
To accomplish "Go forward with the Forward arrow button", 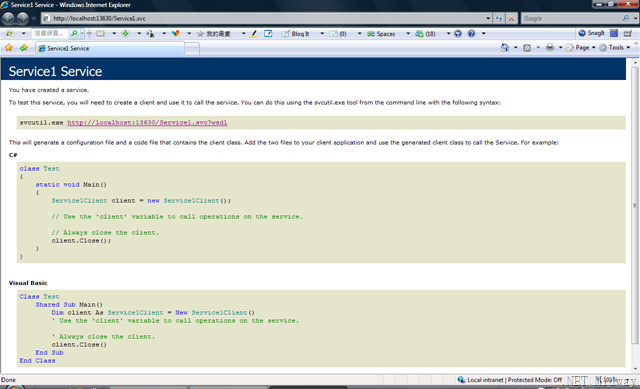I will coord(23,18).
